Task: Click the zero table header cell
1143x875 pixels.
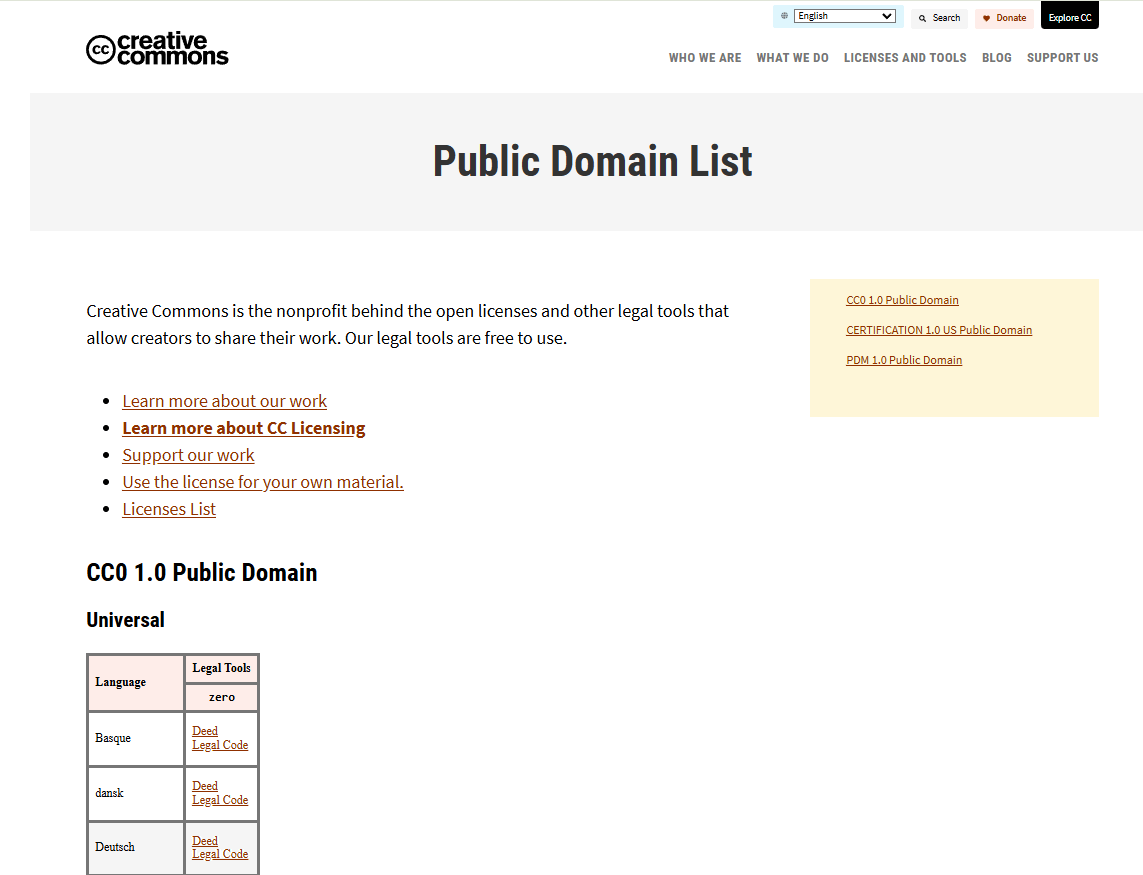Action: pos(222,698)
